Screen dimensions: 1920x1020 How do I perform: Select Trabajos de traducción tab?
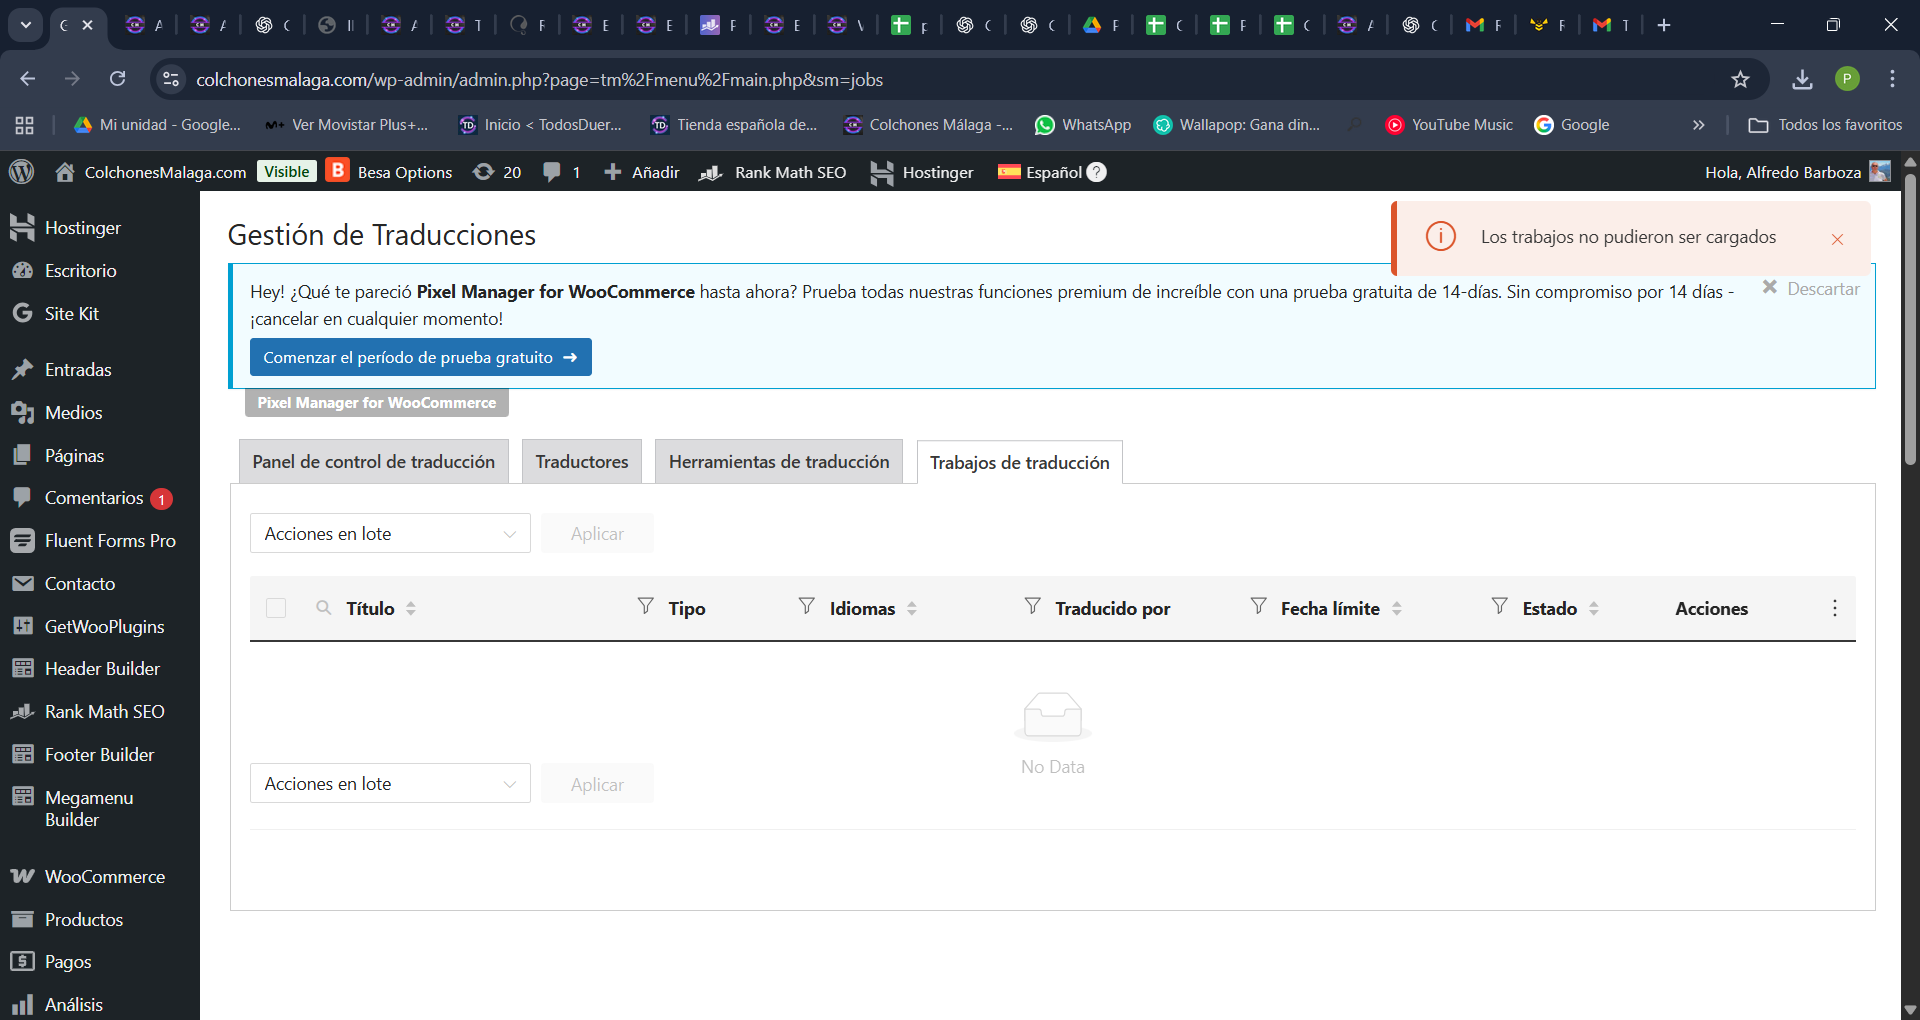pyautogui.click(x=1020, y=463)
